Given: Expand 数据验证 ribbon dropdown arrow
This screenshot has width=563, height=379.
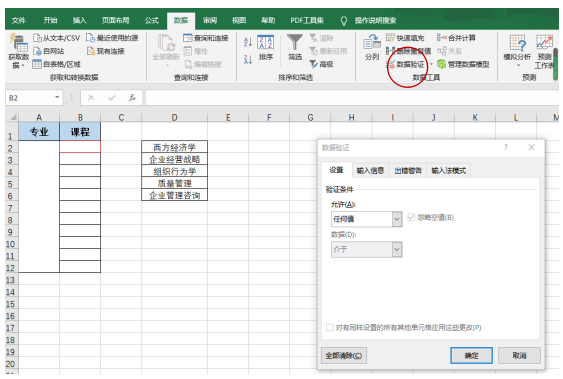Looking at the screenshot, I should (431, 65).
